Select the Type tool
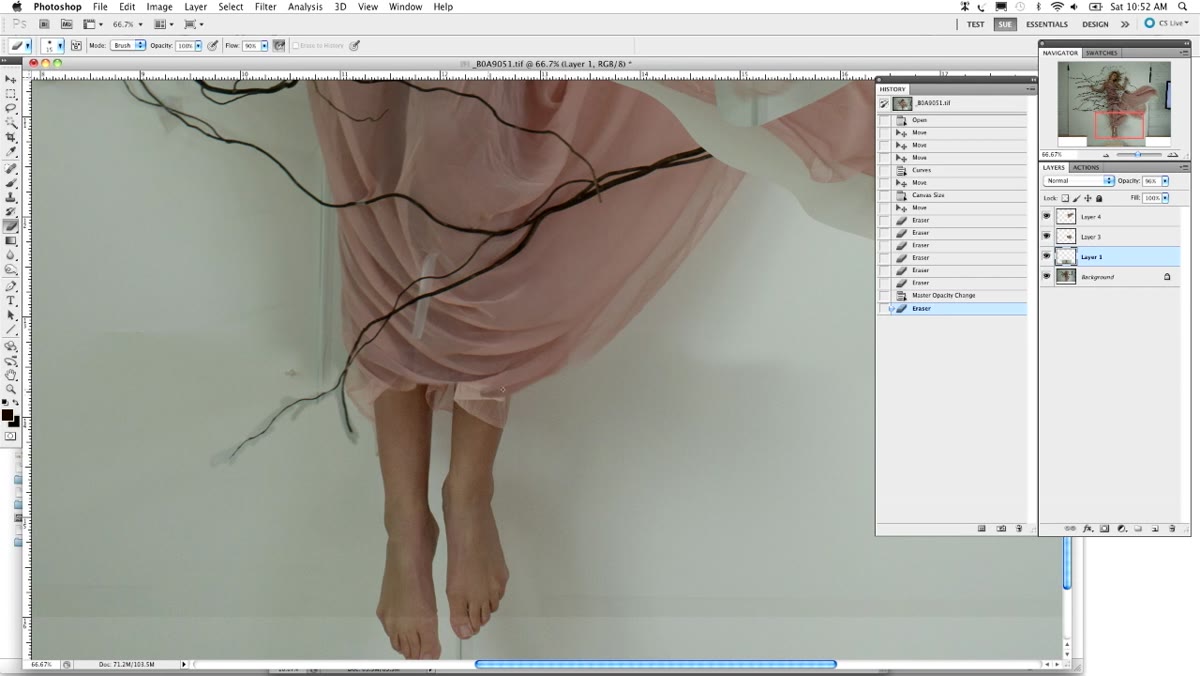The height and width of the screenshot is (676, 1200). point(11,300)
